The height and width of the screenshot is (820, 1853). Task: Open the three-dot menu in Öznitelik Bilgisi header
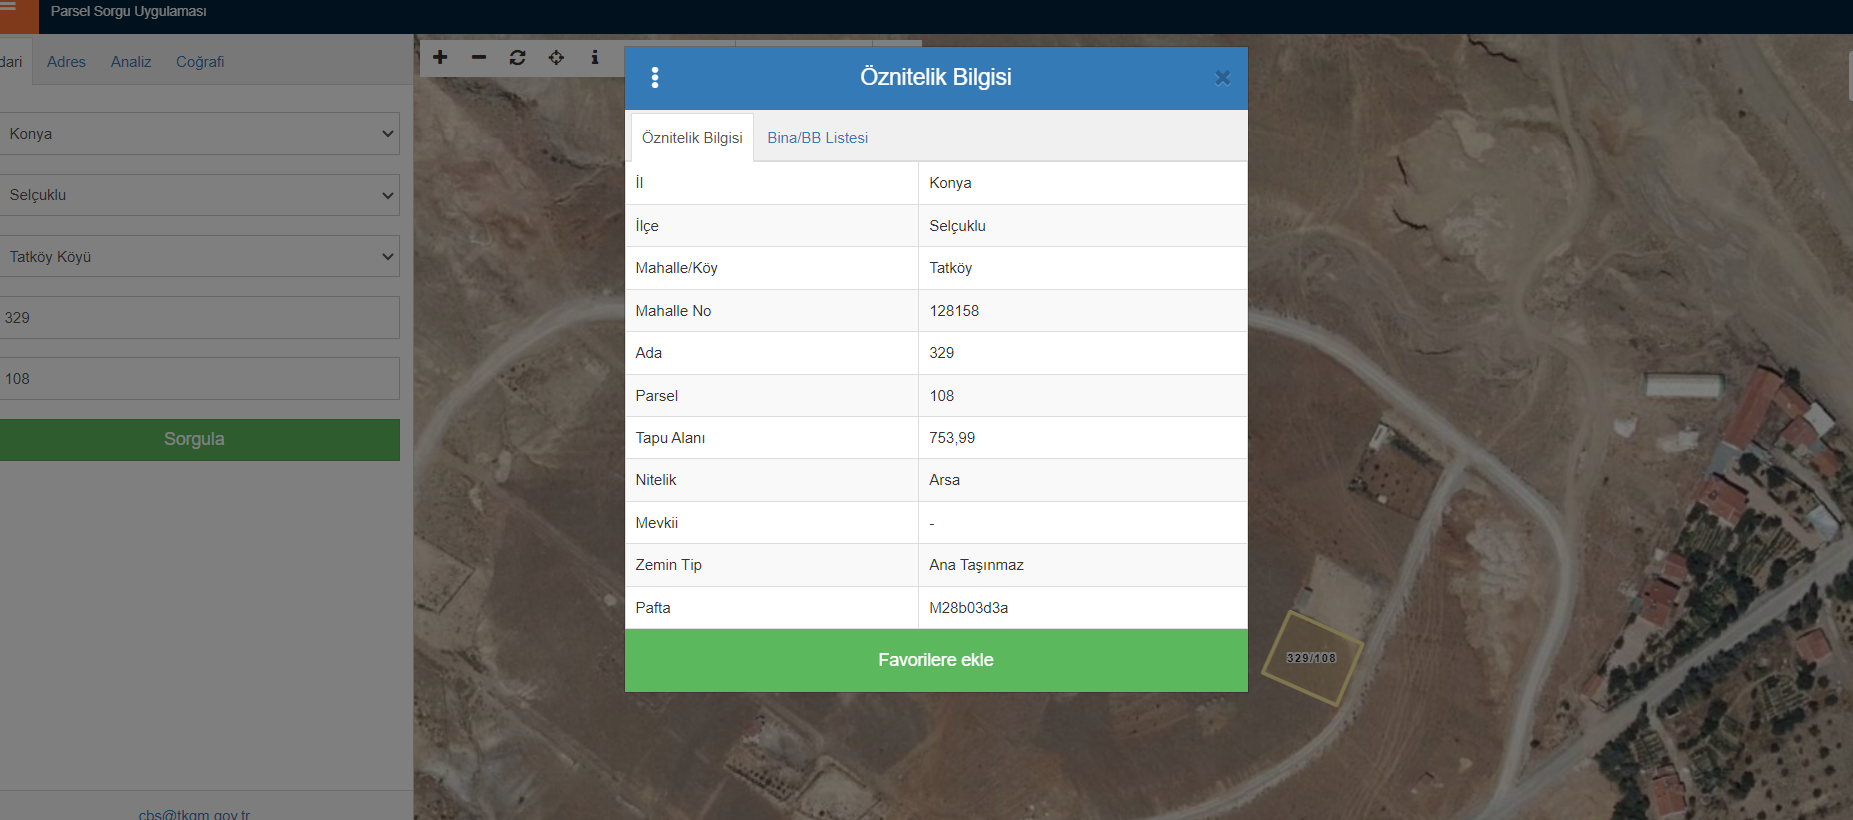tap(655, 77)
